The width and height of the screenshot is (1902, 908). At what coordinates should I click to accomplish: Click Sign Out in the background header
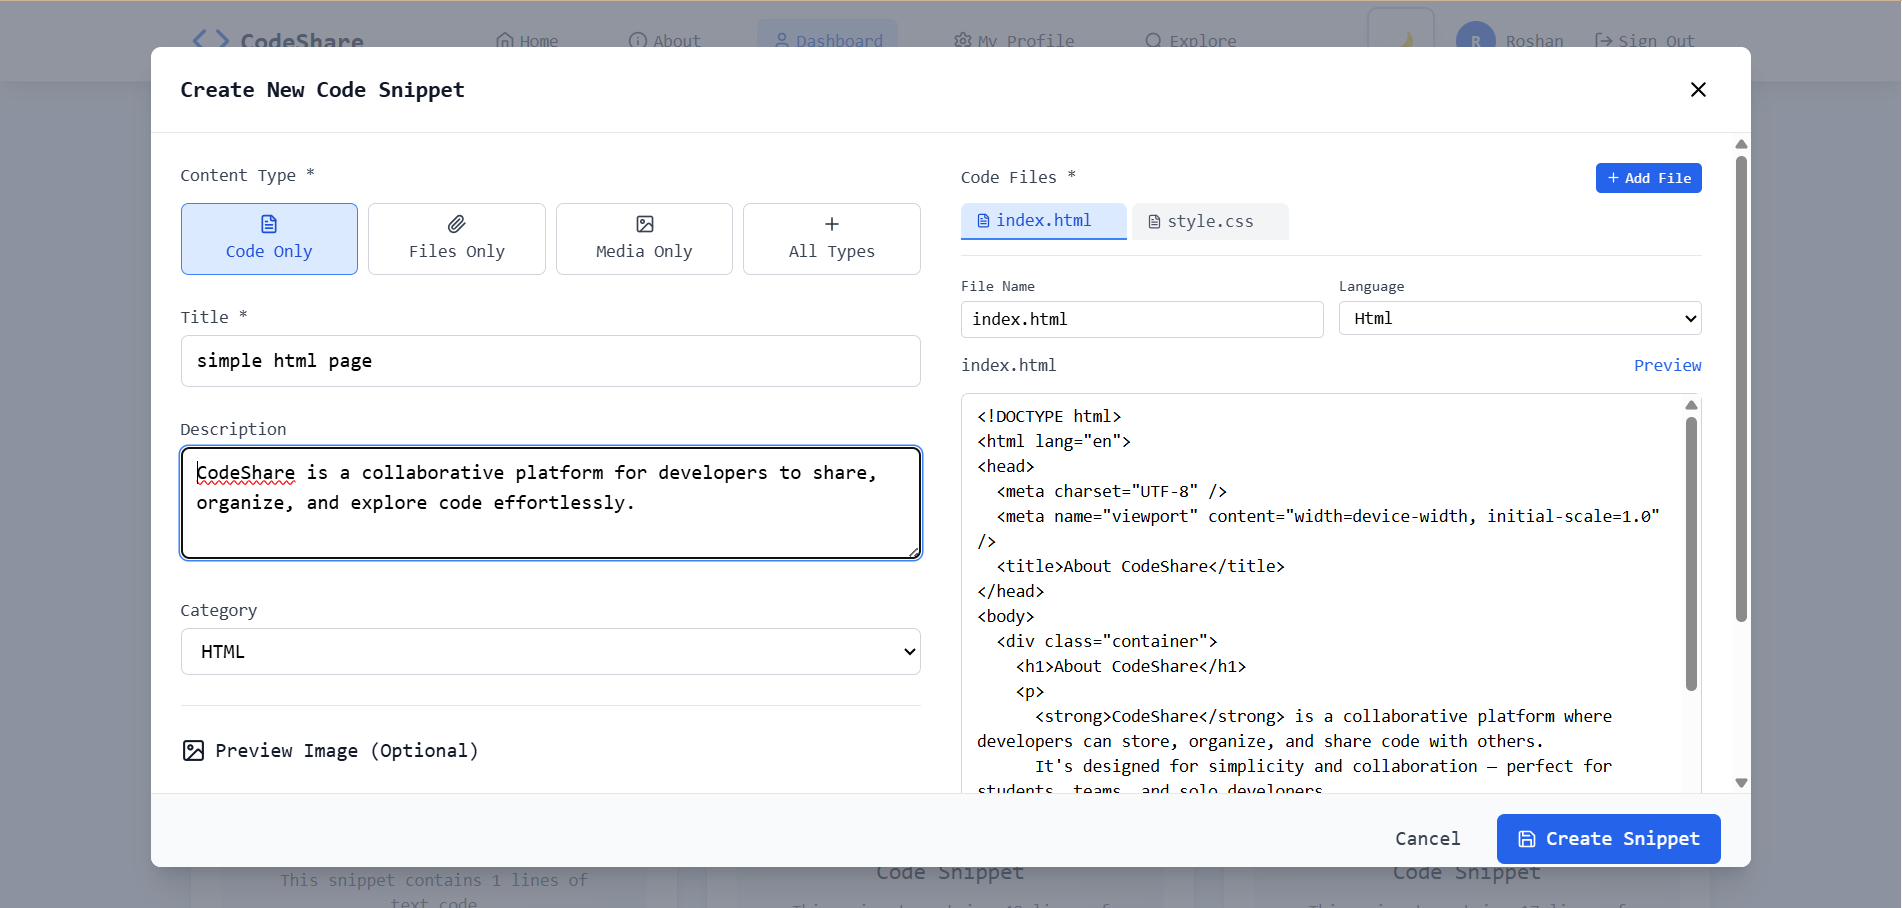pos(1645,41)
